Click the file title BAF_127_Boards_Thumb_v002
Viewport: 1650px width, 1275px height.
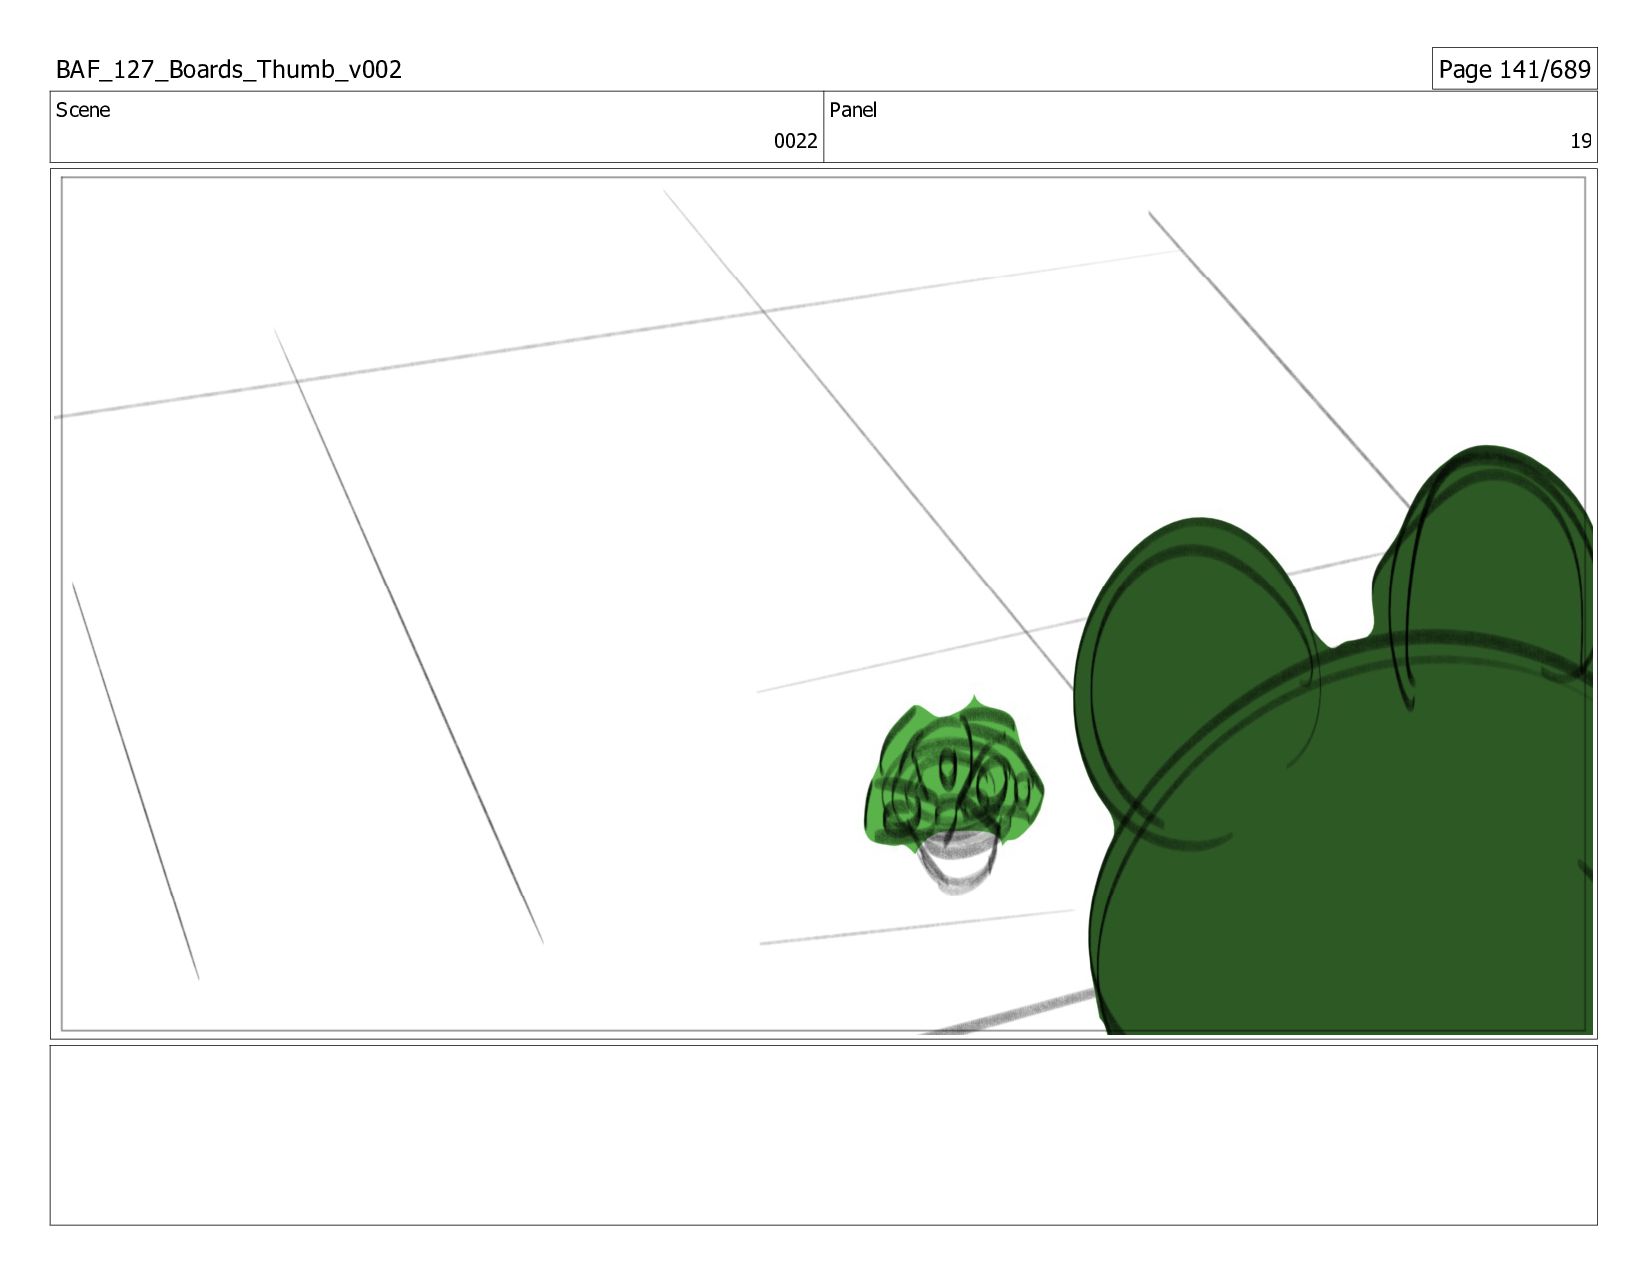[229, 69]
